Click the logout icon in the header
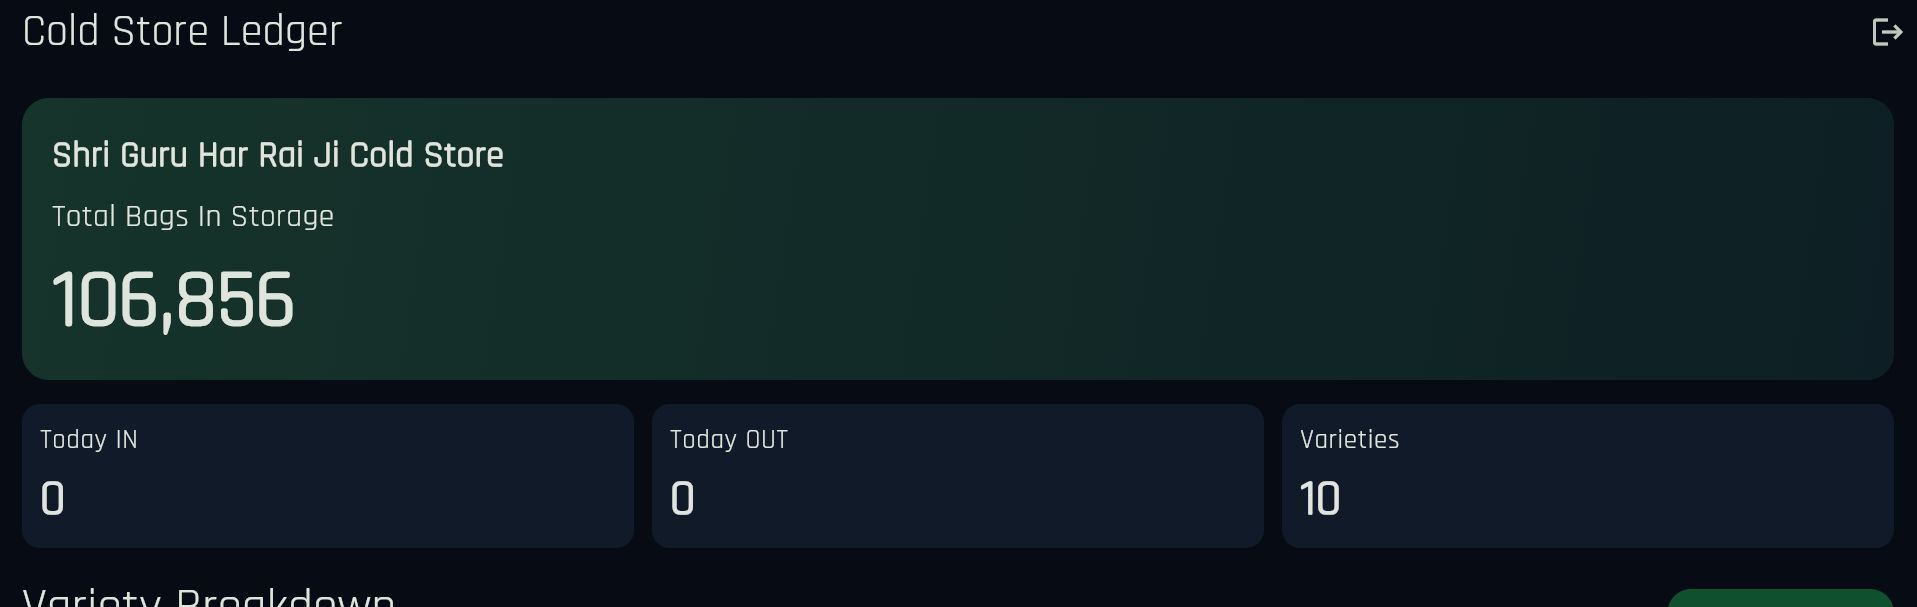This screenshot has width=1917, height=607. point(1886,32)
